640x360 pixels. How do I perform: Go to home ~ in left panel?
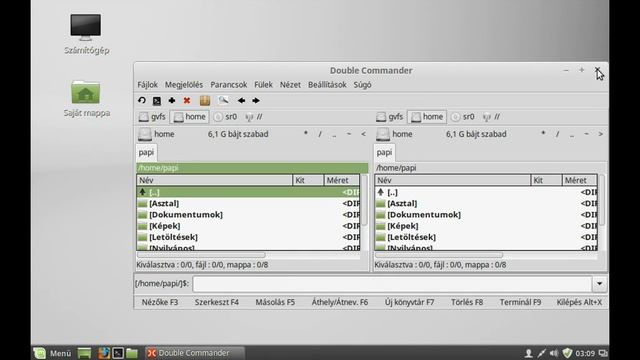[349, 134]
